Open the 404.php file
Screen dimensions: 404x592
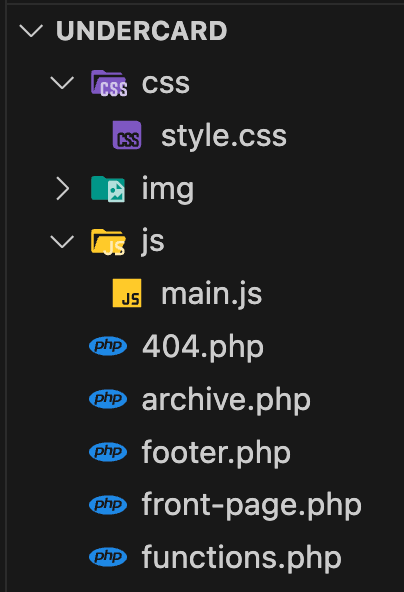coord(203,347)
